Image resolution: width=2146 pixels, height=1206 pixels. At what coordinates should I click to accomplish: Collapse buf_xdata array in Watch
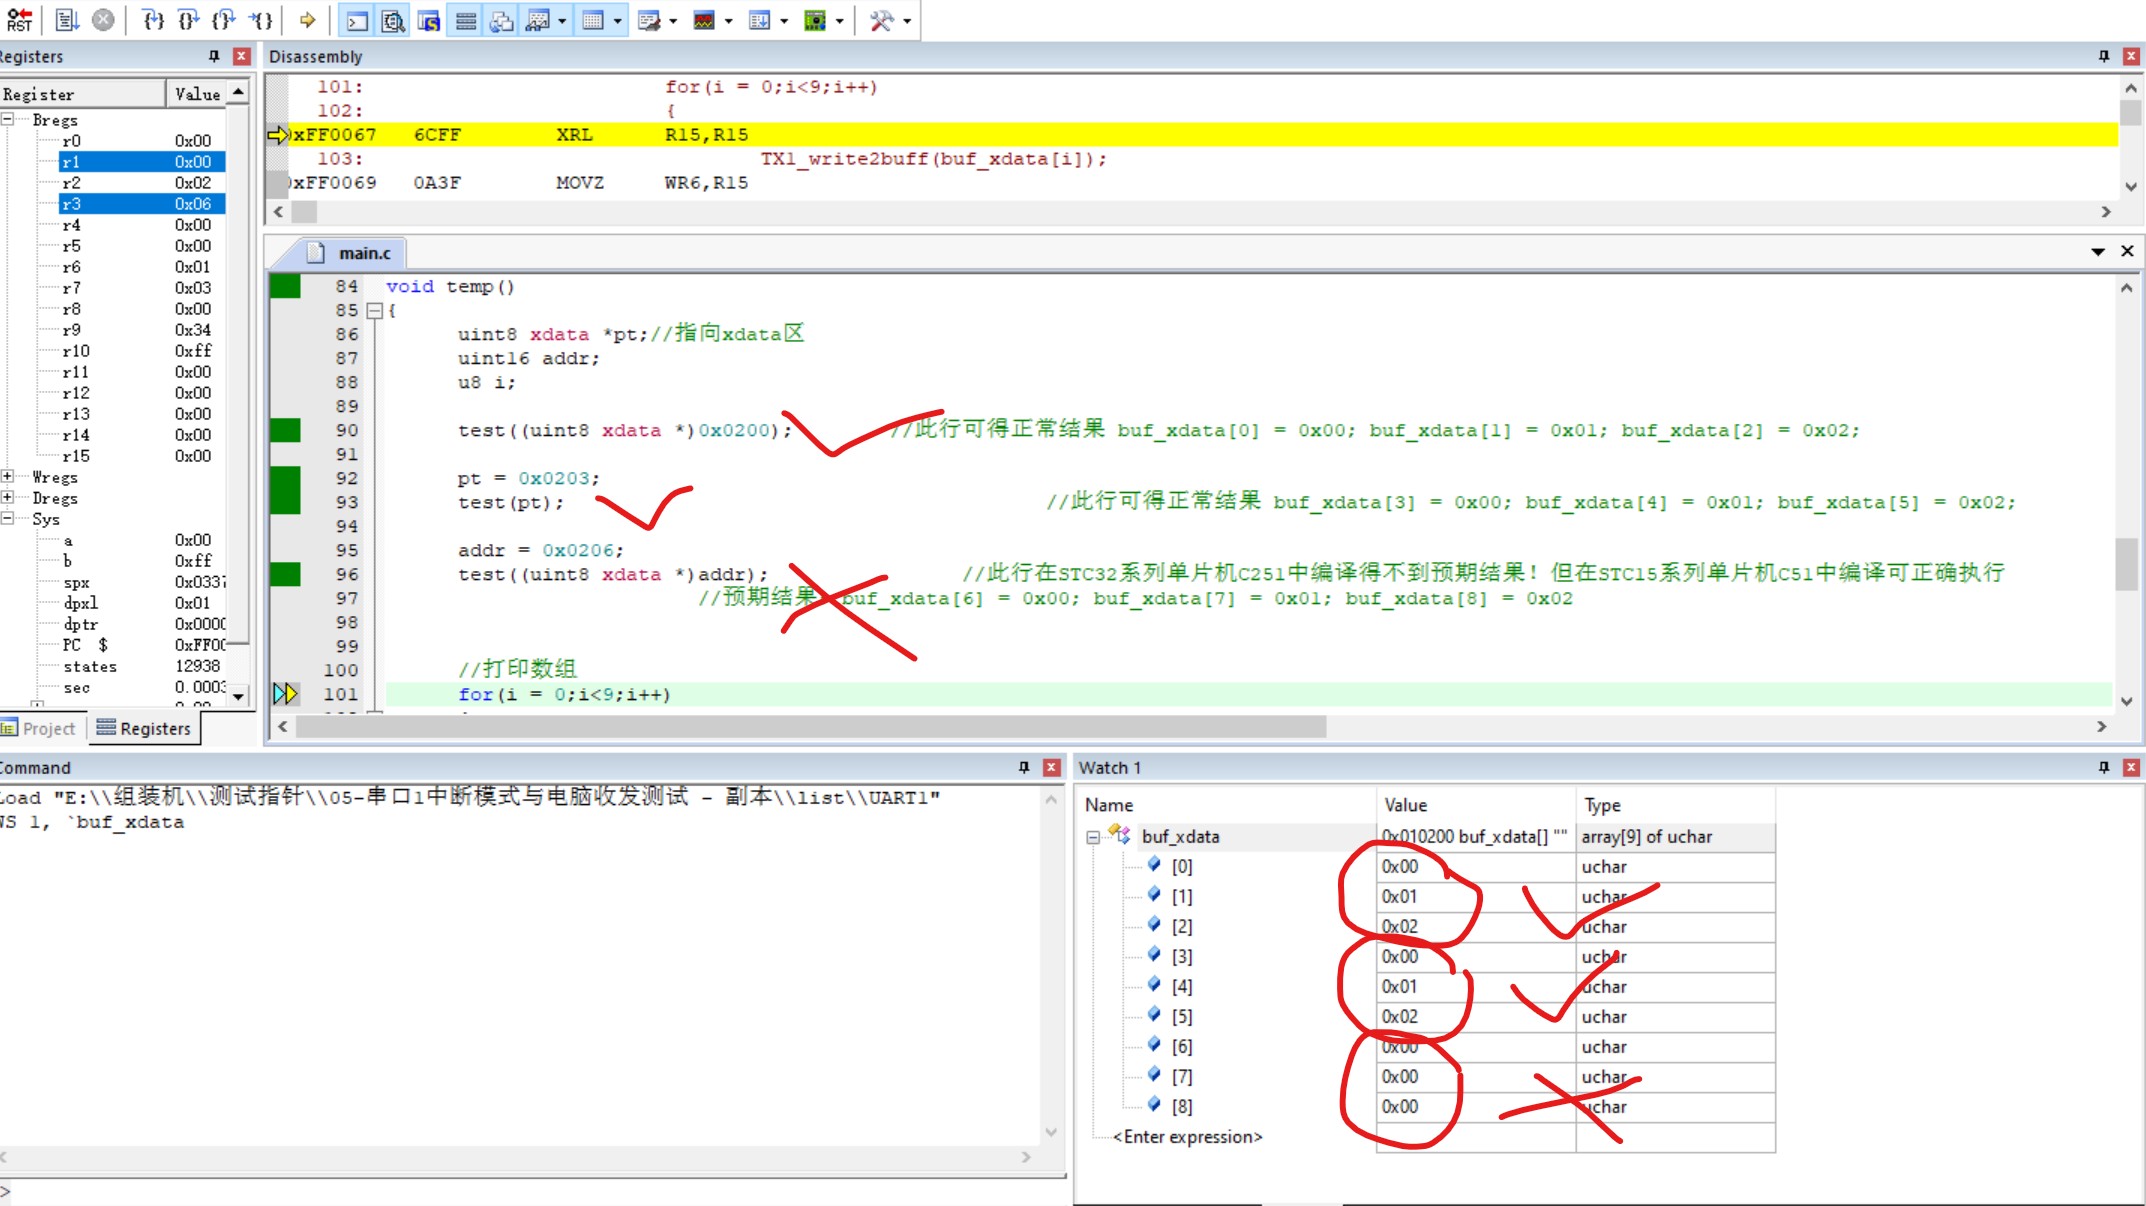1093,837
